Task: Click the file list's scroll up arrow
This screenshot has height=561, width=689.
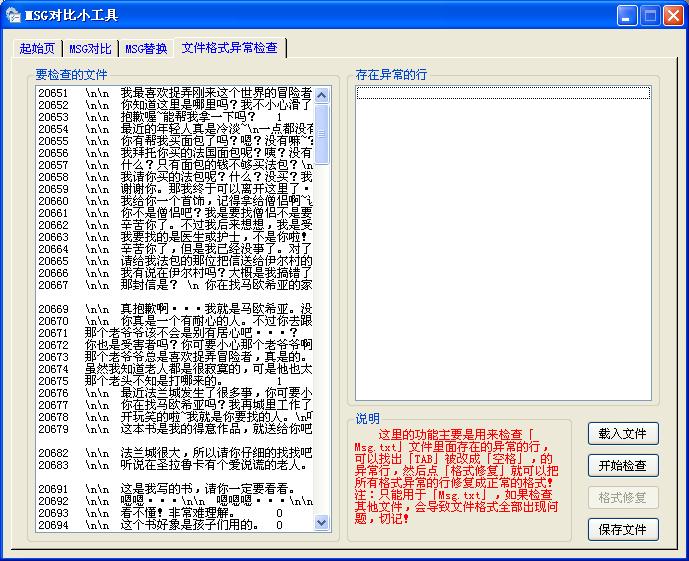Action: coord(322,96)
